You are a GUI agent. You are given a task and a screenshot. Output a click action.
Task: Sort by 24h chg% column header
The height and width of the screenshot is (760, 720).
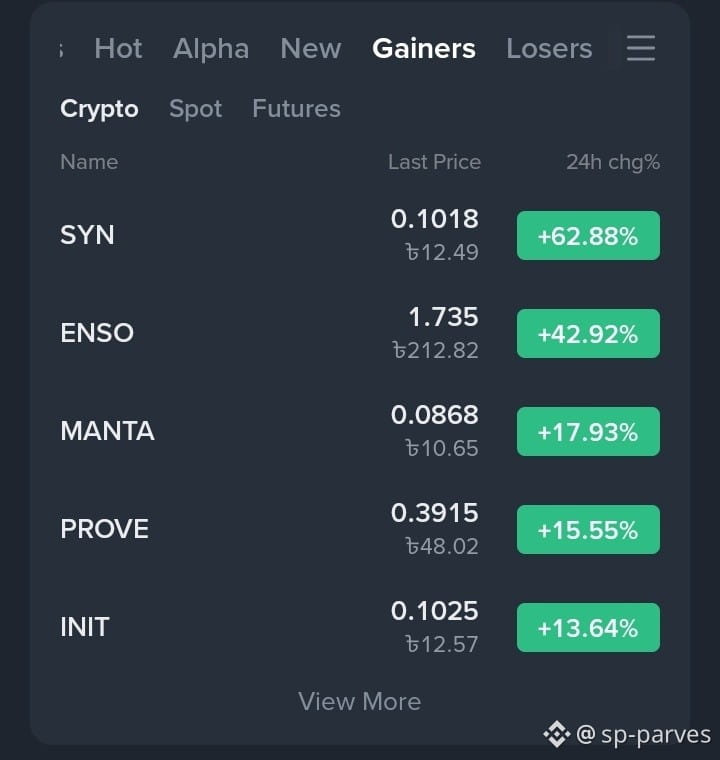[x=613, y=162]
